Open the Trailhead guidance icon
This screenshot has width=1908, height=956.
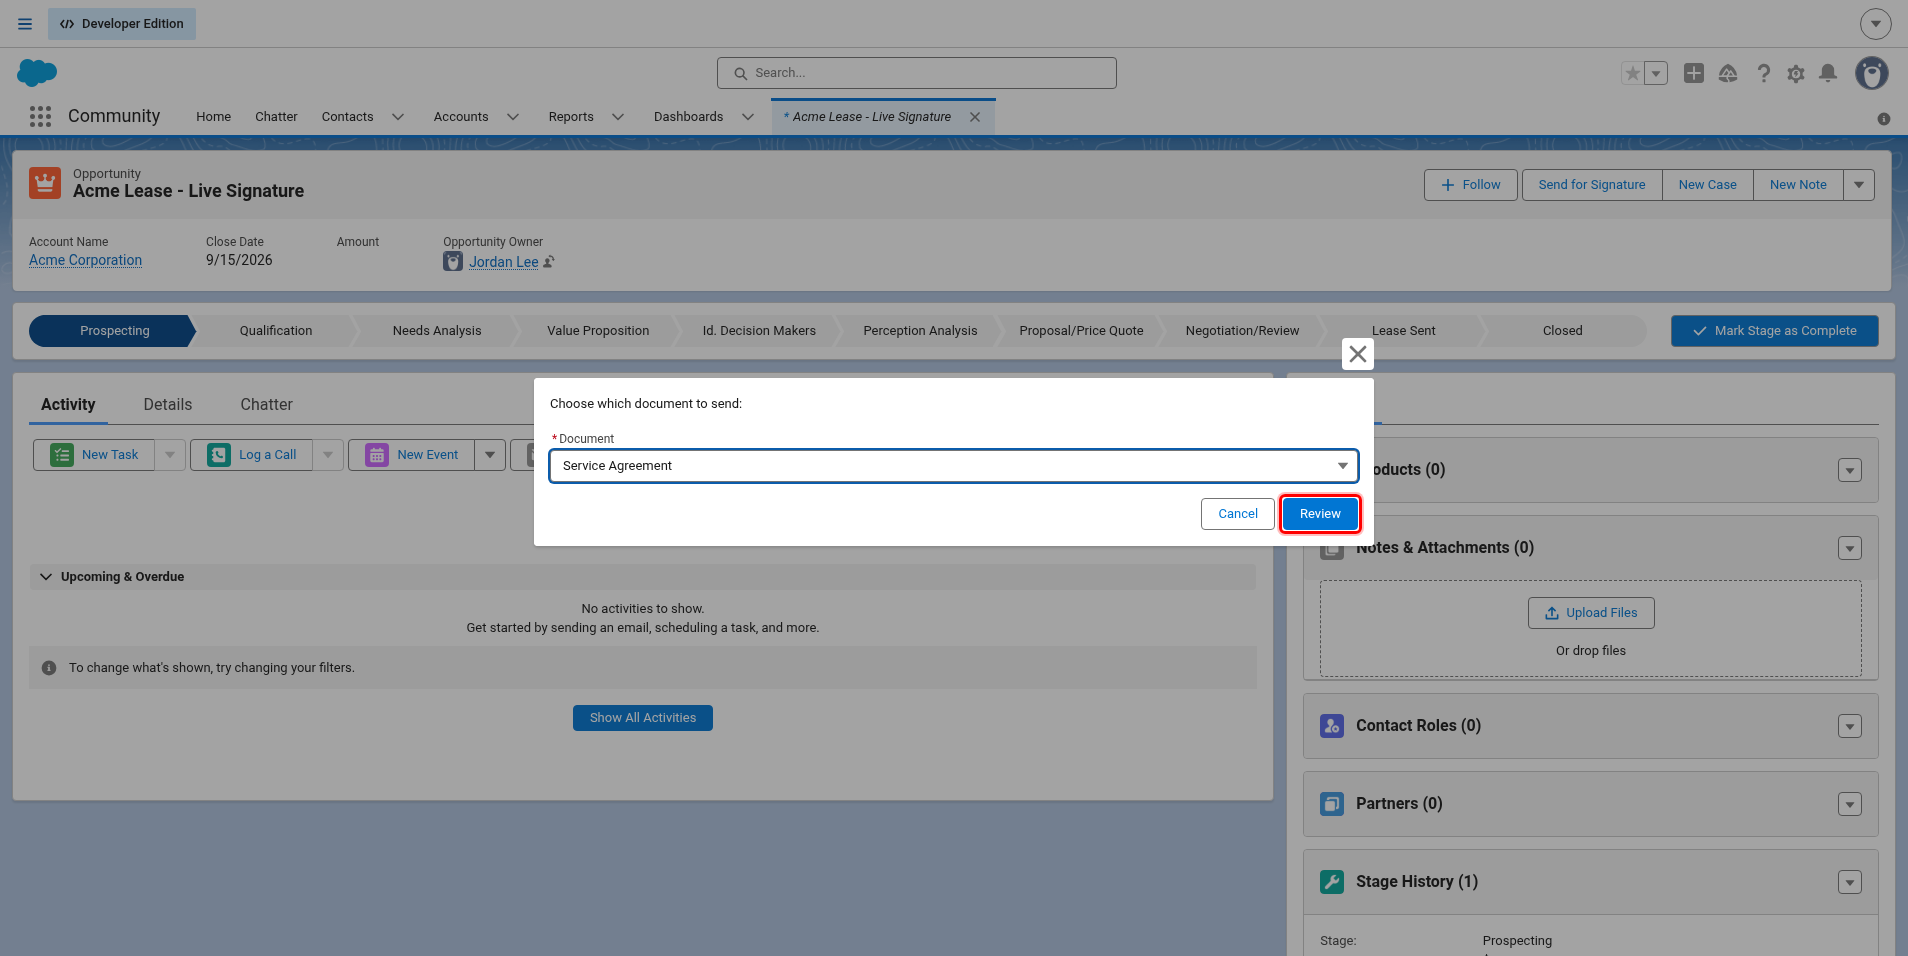pyautogui.click(x=1728, y=73)
